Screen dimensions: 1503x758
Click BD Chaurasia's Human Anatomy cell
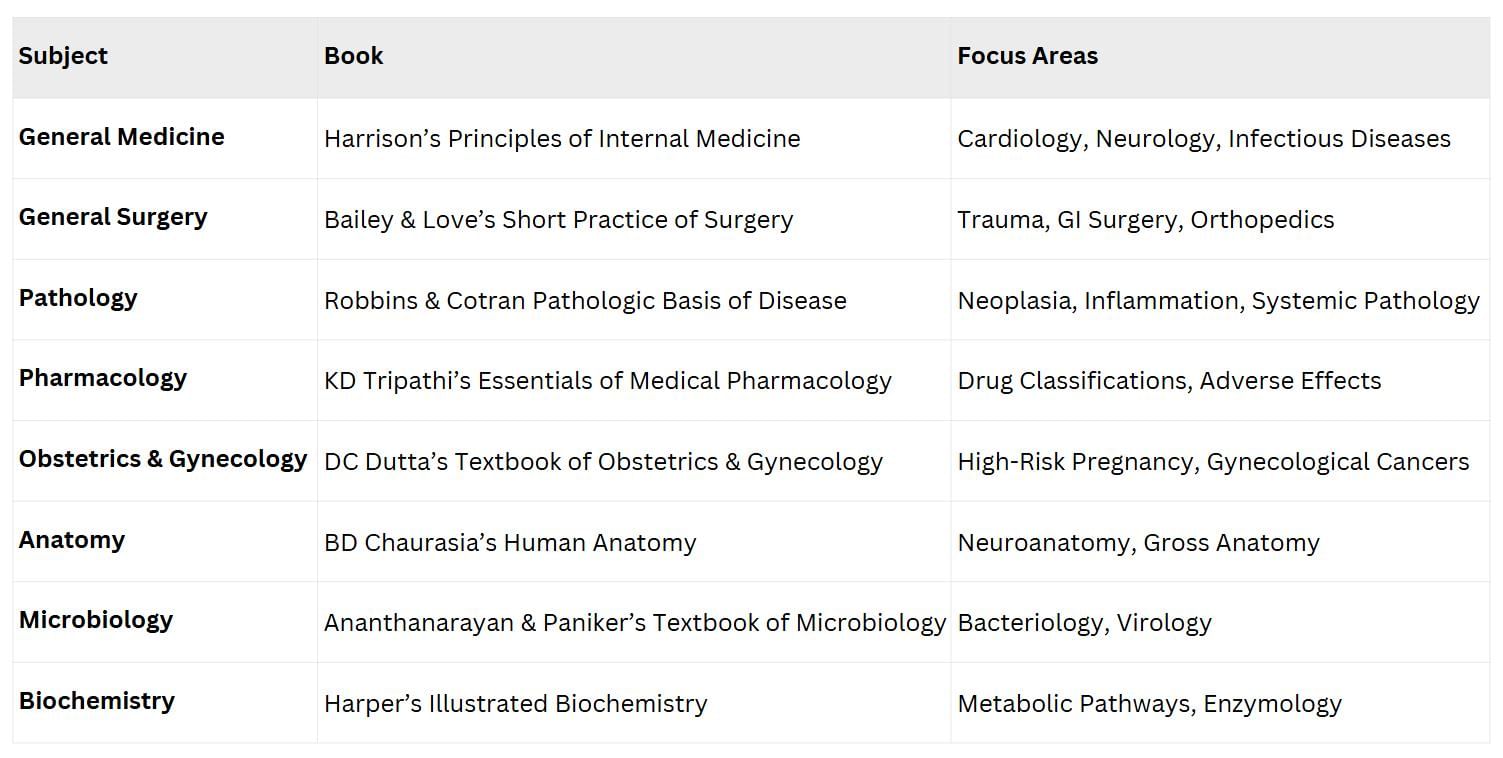[x=510, y=543]
